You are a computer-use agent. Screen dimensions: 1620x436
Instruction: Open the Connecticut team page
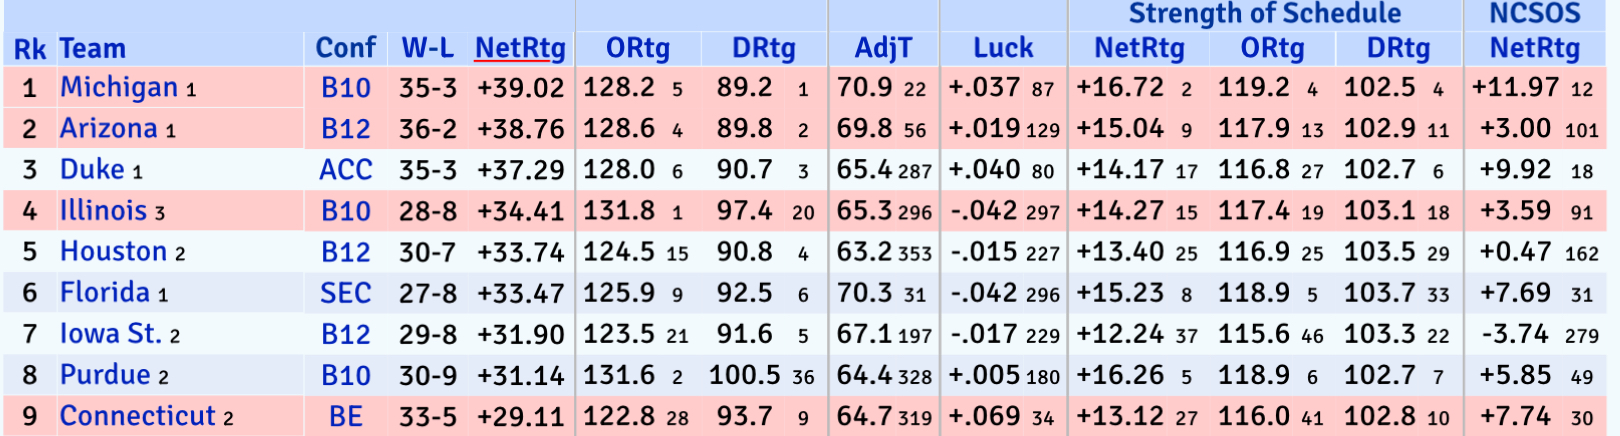click(x=138, y=415)
